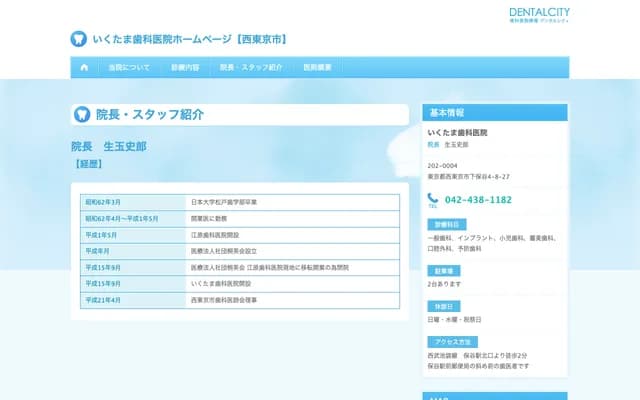Viewport: 640px width, 400px height.
Task: Click the 基本情報 sidebar header
Action: 447,111
